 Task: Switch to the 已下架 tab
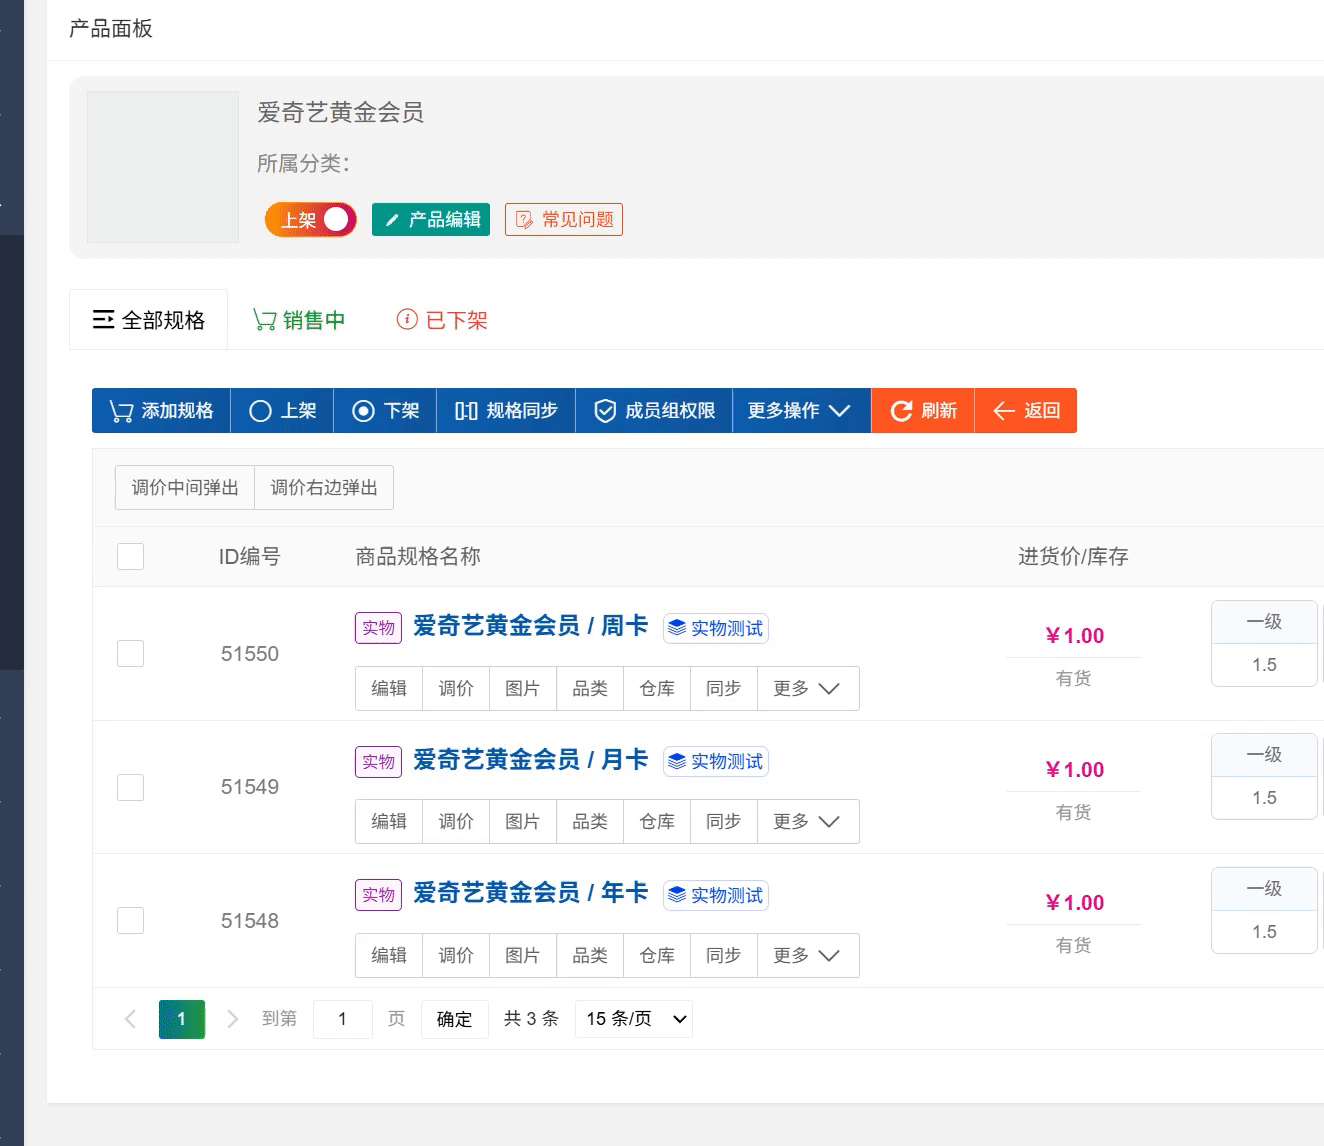tap(442, 320)
